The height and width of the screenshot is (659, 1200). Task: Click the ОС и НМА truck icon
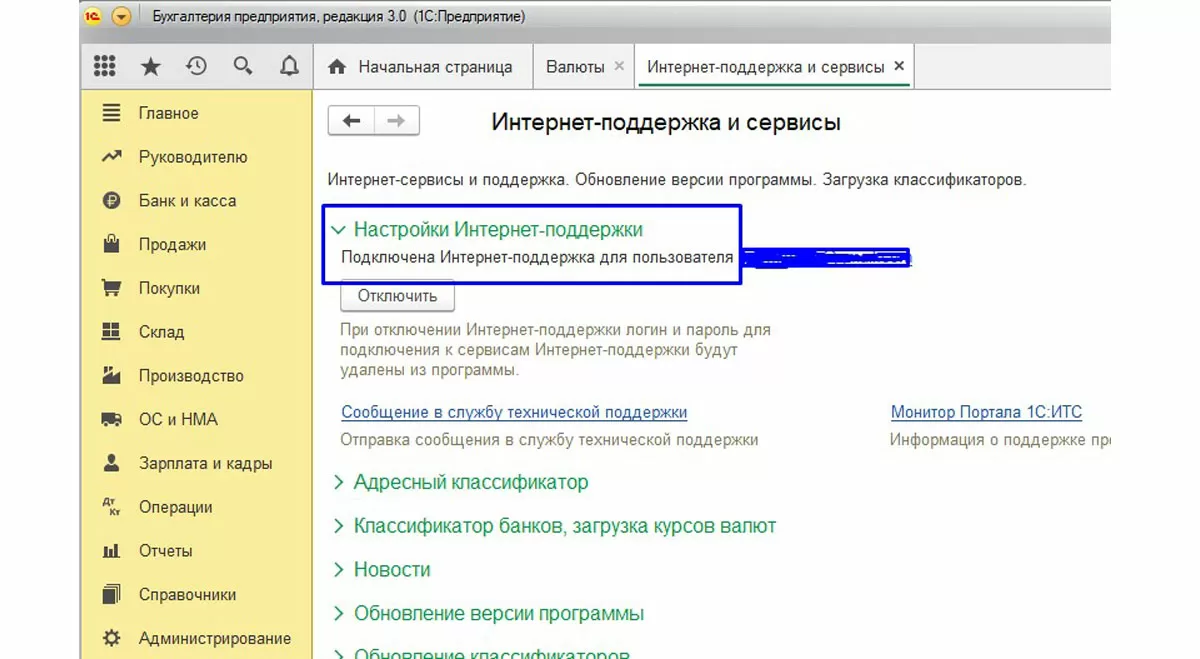click(x=111, y=420)
